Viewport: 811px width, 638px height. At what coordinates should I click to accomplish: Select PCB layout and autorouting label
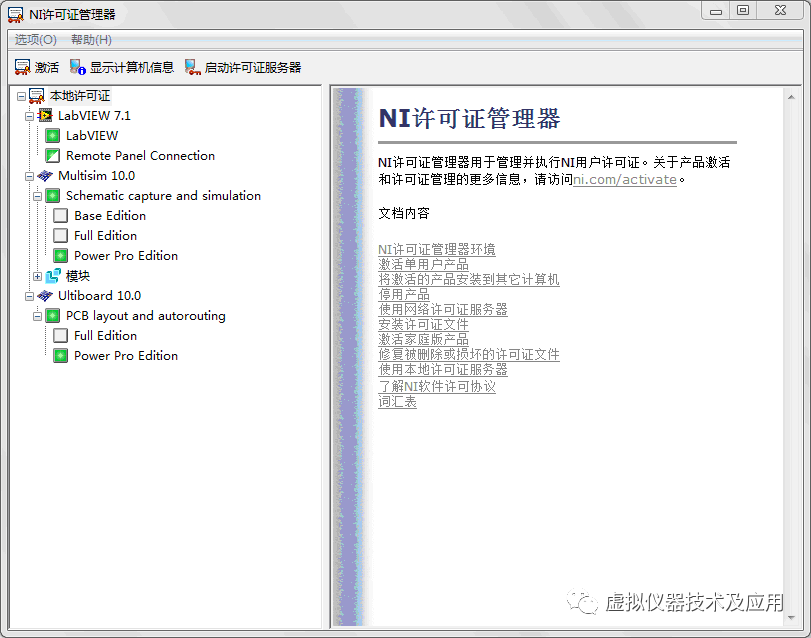click(146, 316)
